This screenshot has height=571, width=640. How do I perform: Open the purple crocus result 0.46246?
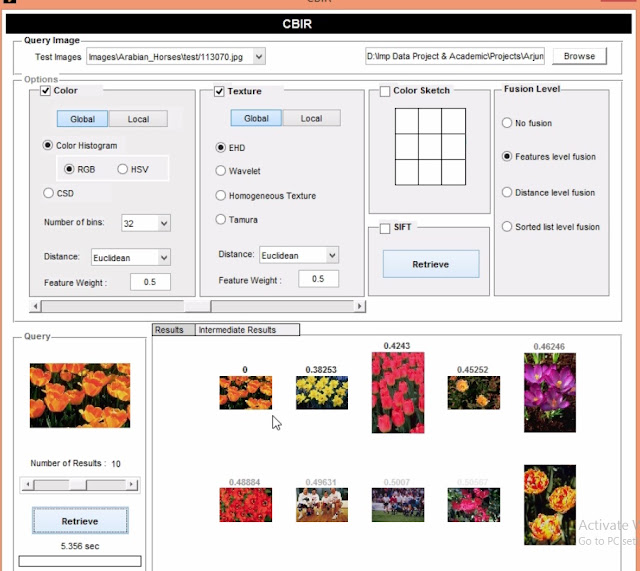(550, 393)
